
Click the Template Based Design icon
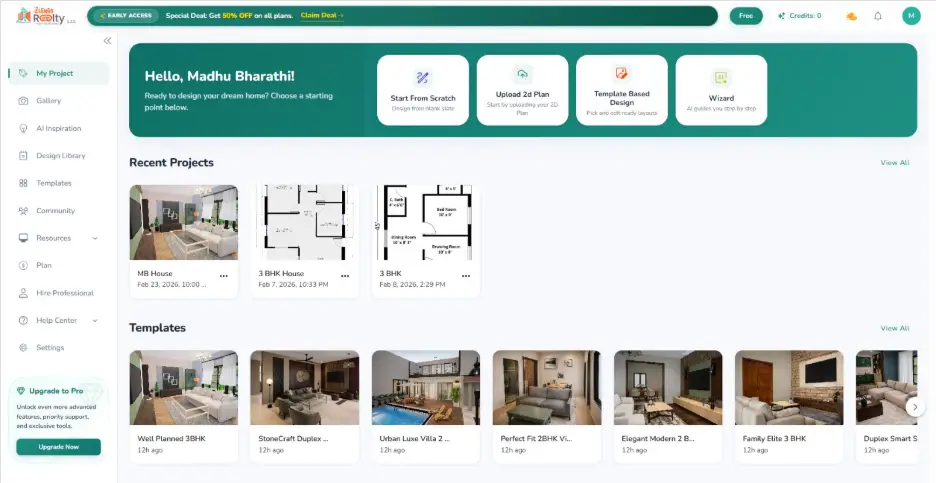click(x=621, y=73)
